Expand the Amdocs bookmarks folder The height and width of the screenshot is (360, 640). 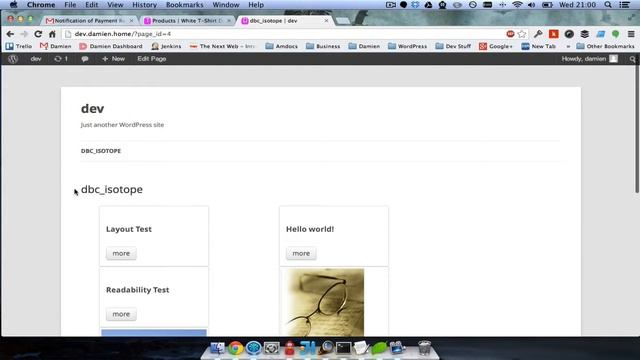[x=282, y=46]
